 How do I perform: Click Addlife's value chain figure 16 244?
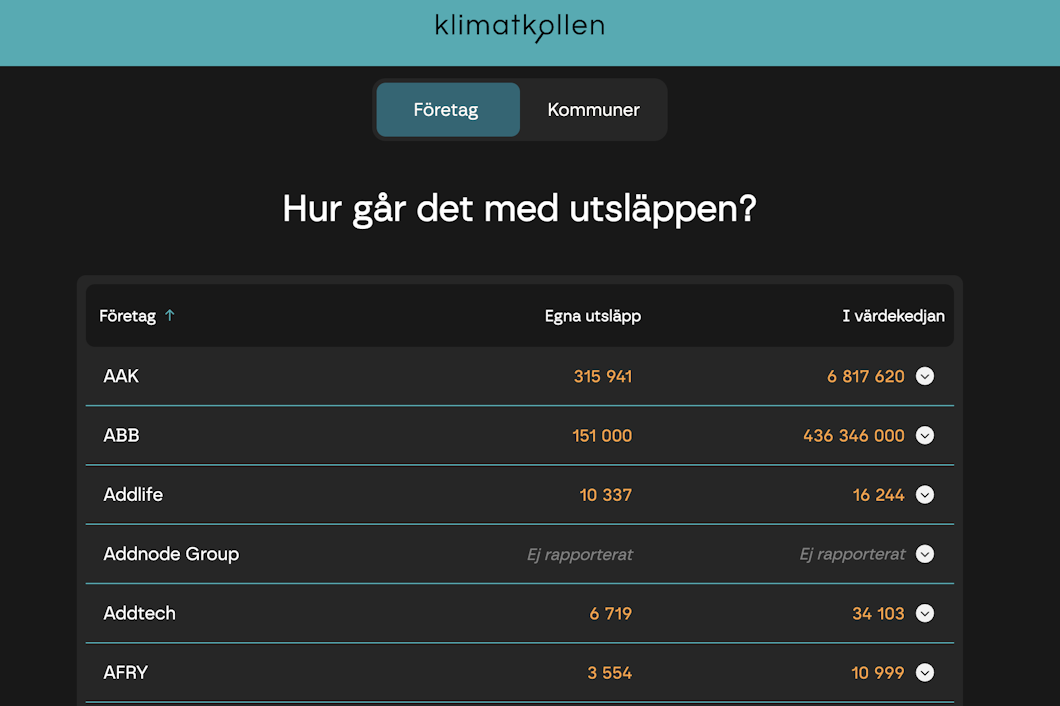(878, 495)
